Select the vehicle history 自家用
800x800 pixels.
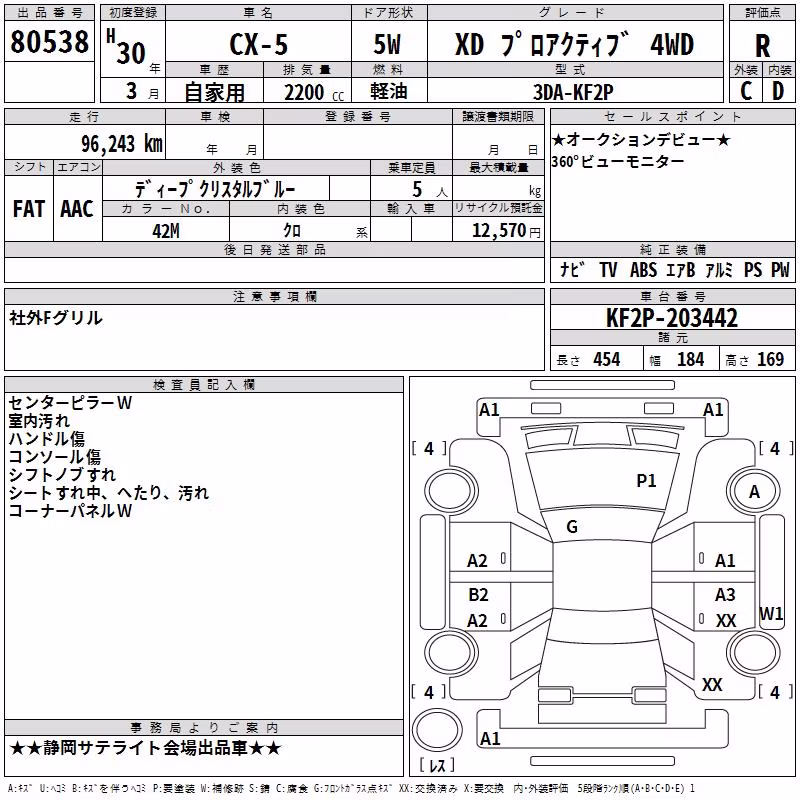(x=214, y=92)
